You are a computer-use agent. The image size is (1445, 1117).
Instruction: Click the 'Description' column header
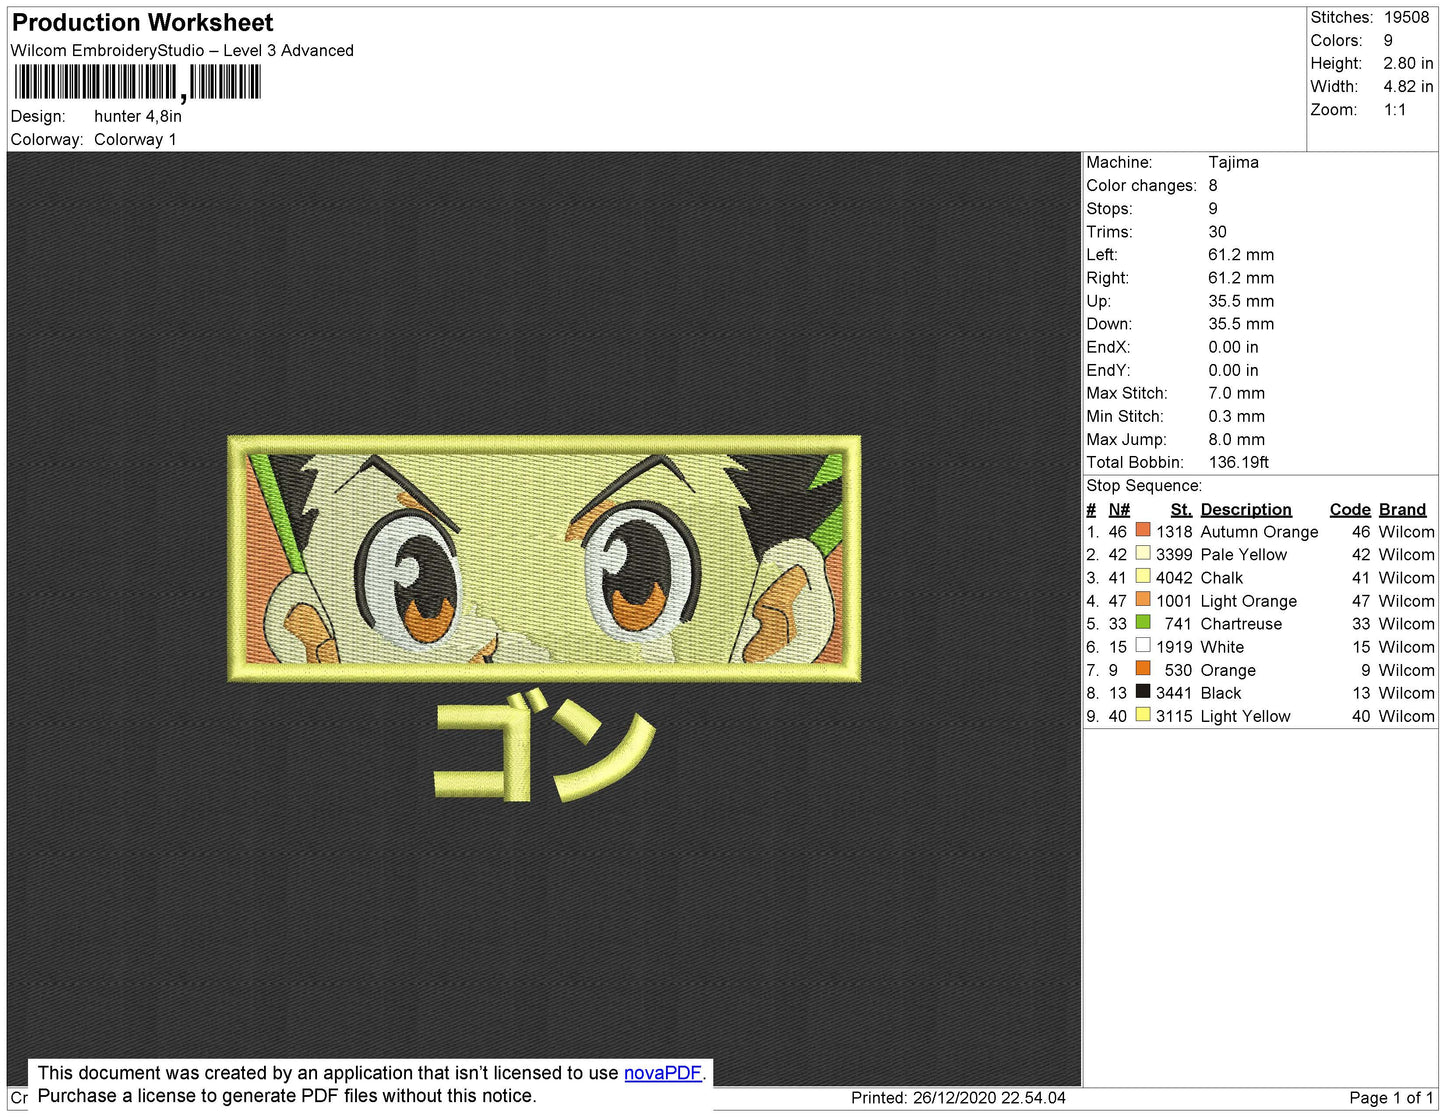click(1246, 510)
